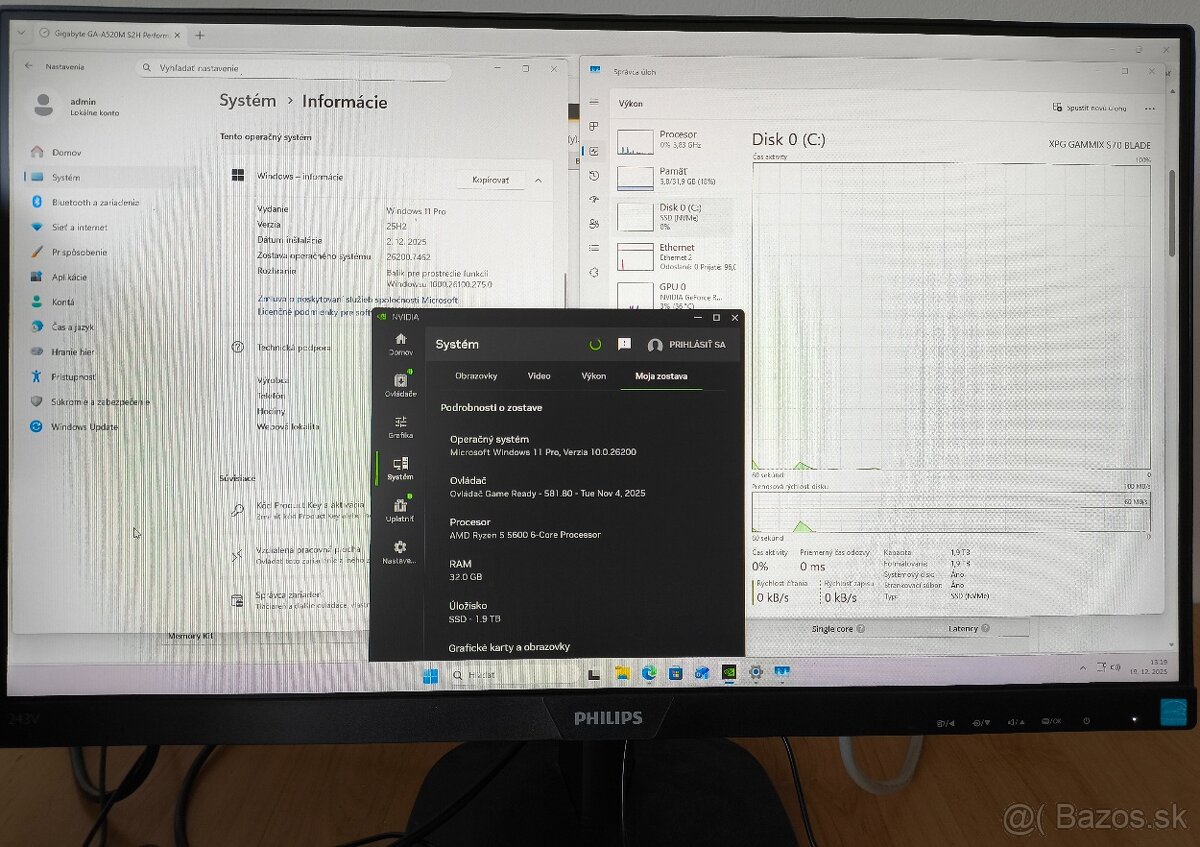1200x847 pixels.
Task: Click the Vyhľadať nastavenie search field
Action: 295,68
